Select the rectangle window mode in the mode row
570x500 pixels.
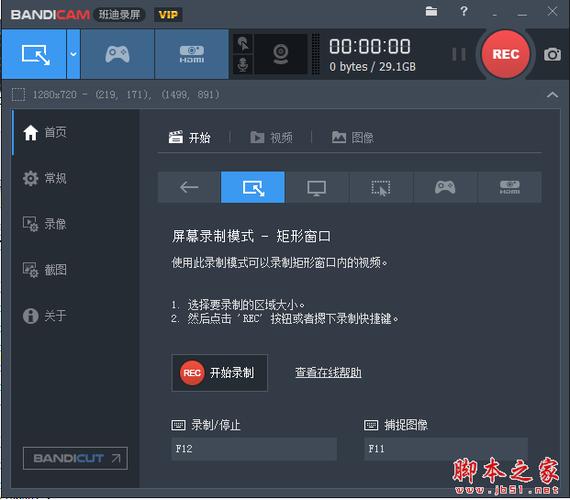tap(253, 187)
